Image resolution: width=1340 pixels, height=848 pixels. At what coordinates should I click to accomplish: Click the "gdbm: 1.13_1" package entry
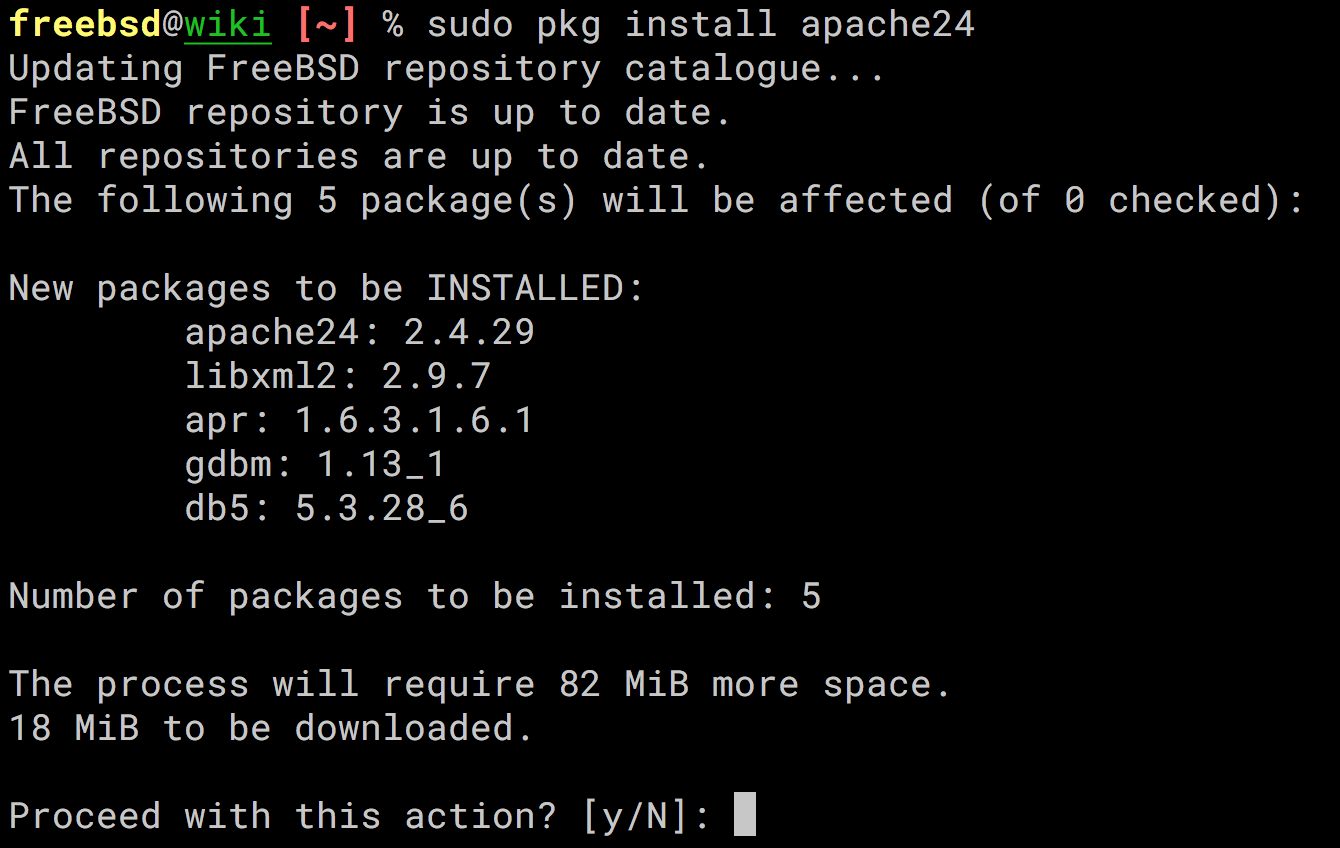coord(315,465)
